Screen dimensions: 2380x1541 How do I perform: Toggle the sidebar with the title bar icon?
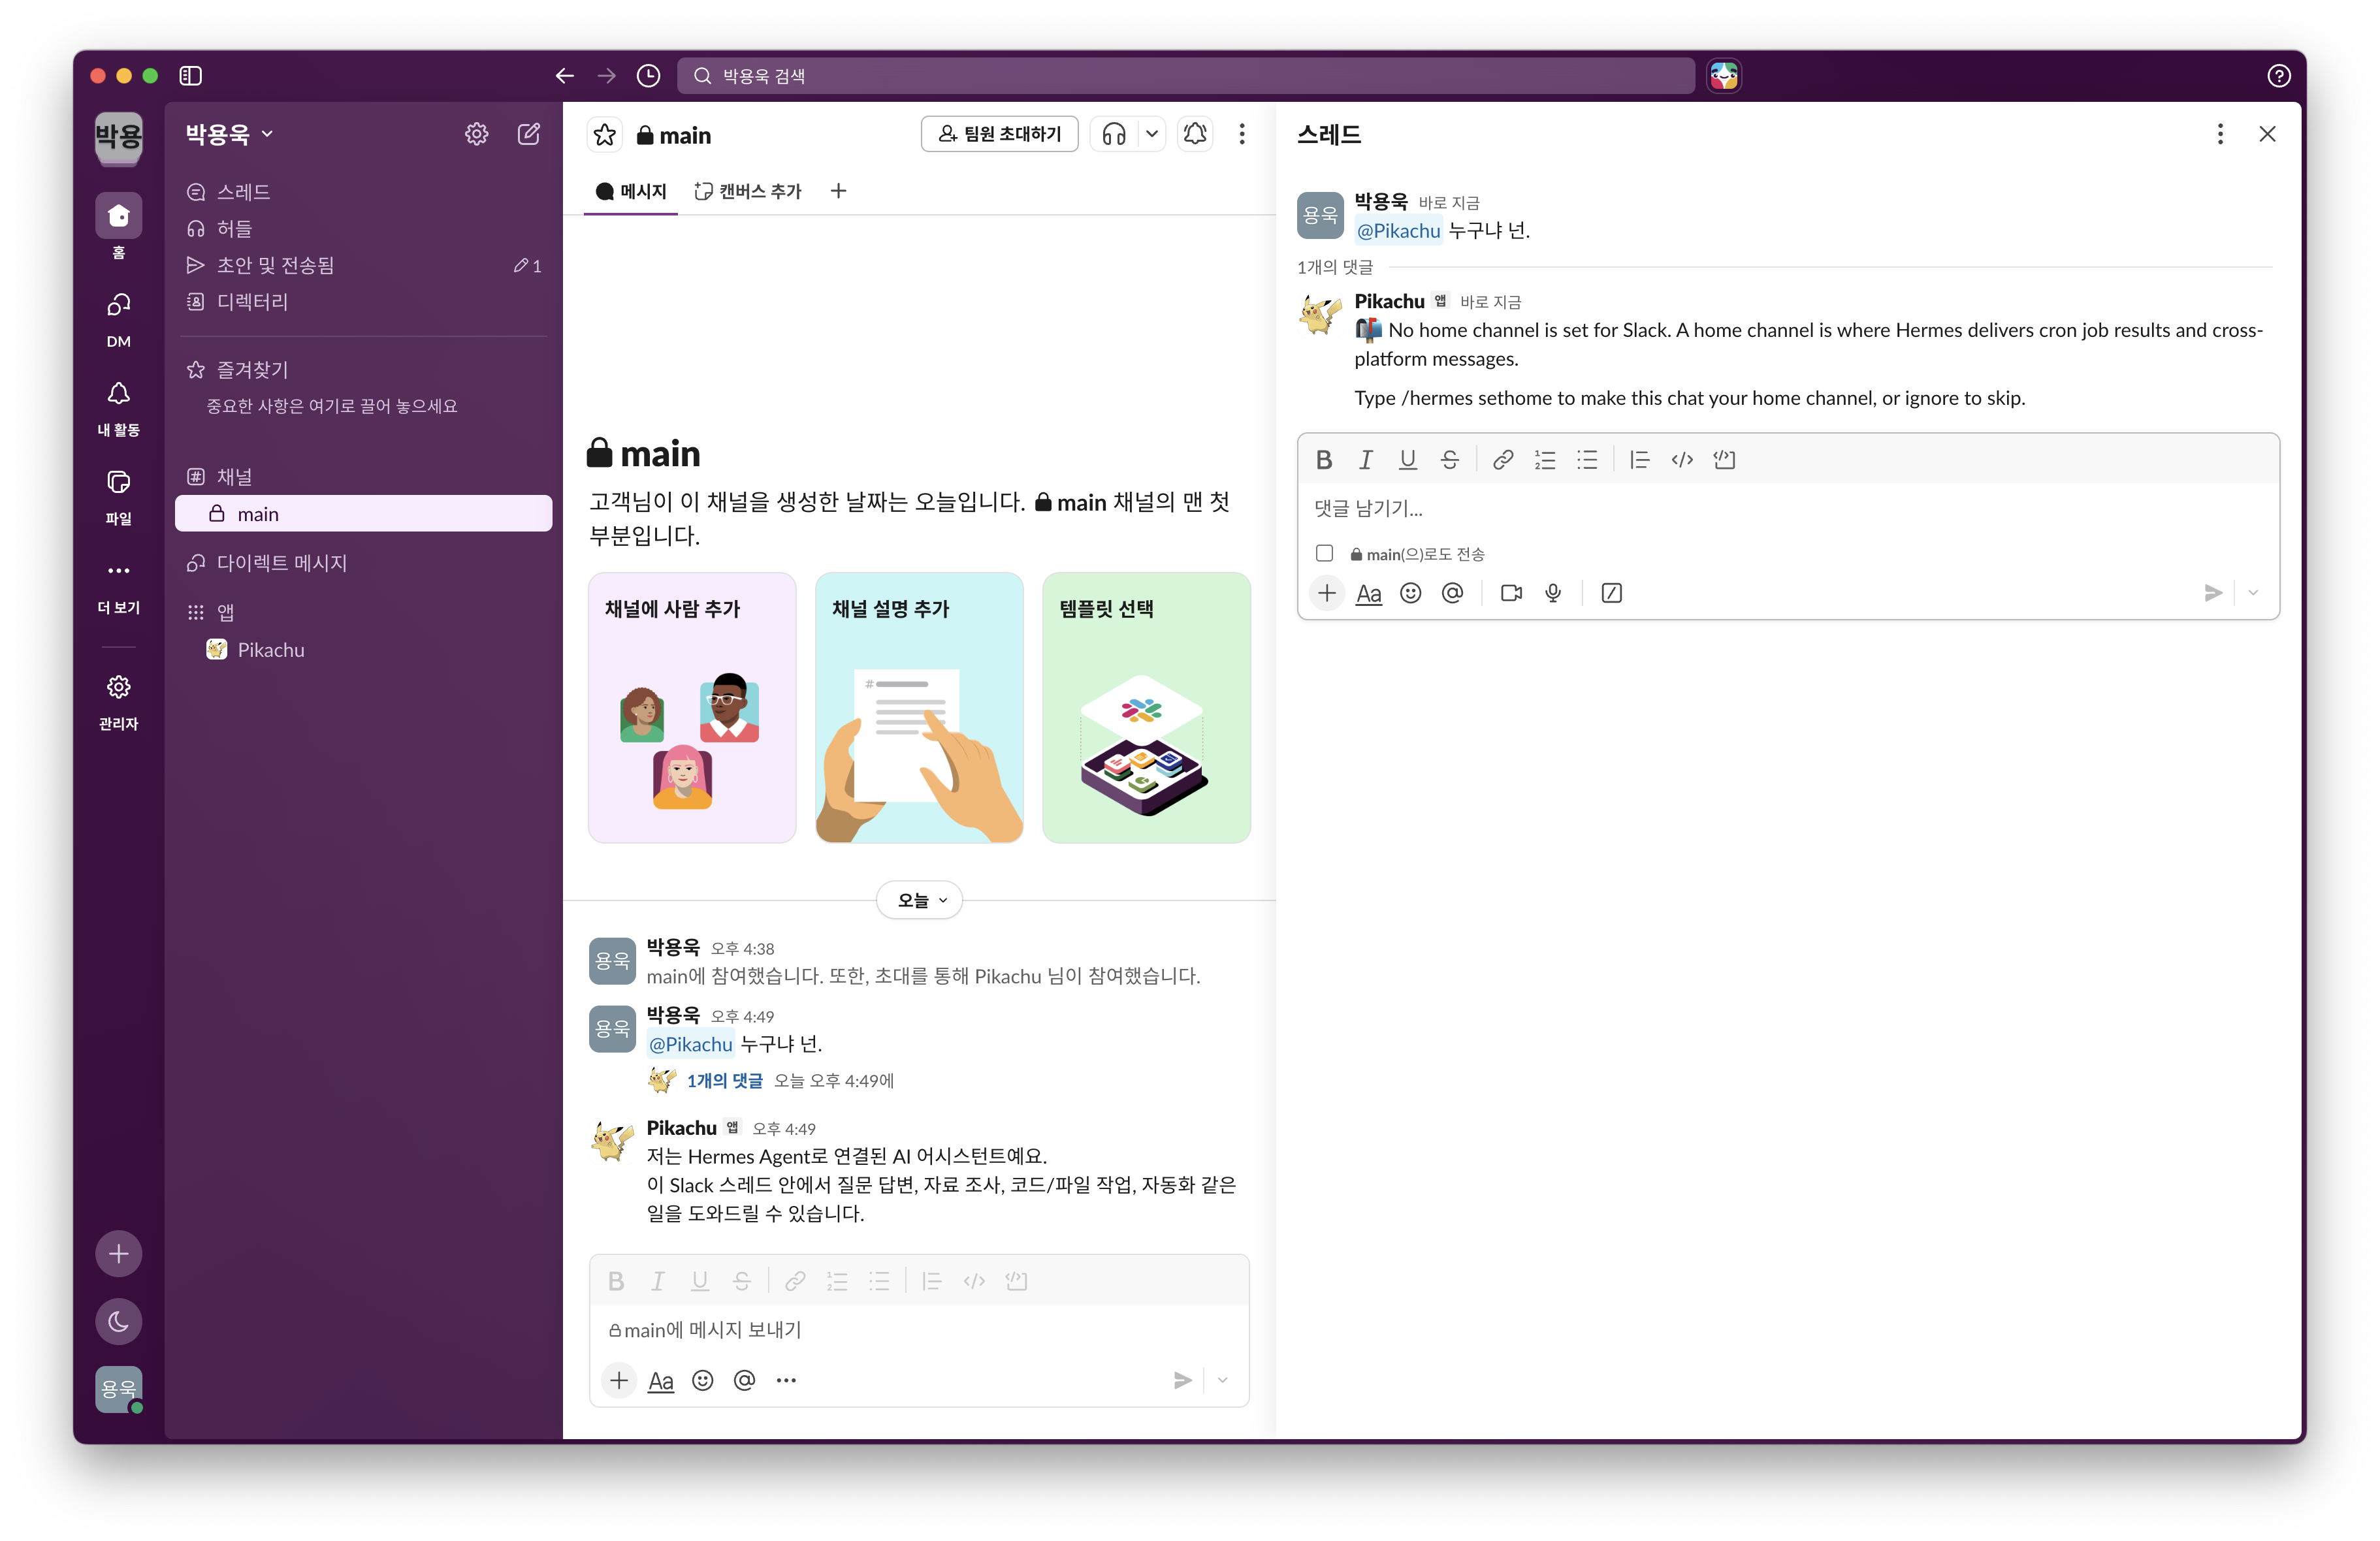[190, 76]
